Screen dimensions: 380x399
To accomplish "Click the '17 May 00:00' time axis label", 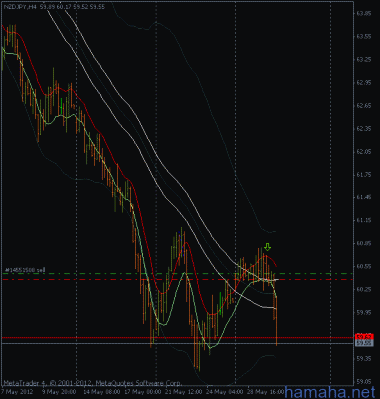I will pos(142,392).
